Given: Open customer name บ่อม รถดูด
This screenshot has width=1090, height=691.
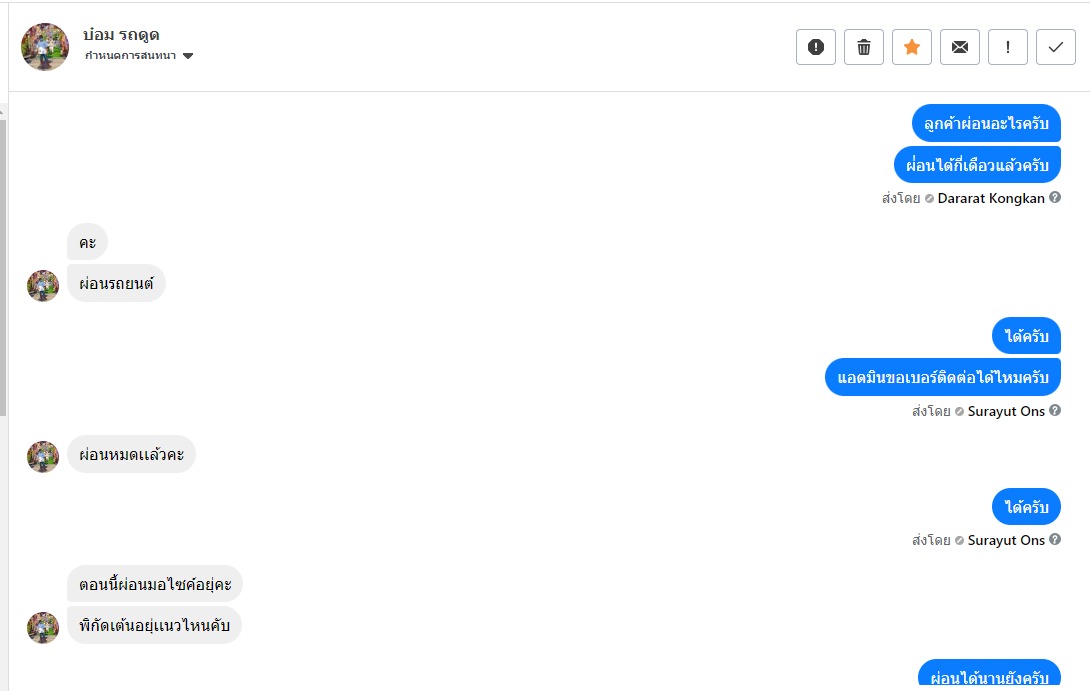Looking at the screenshot, I should (x=121, y=34).
